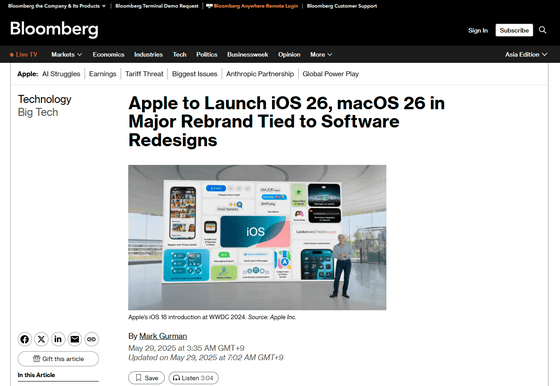Viewport: 560px width, 386px height.
Task: Open AI Struggles topic link
Action: (x=61, y=74)
